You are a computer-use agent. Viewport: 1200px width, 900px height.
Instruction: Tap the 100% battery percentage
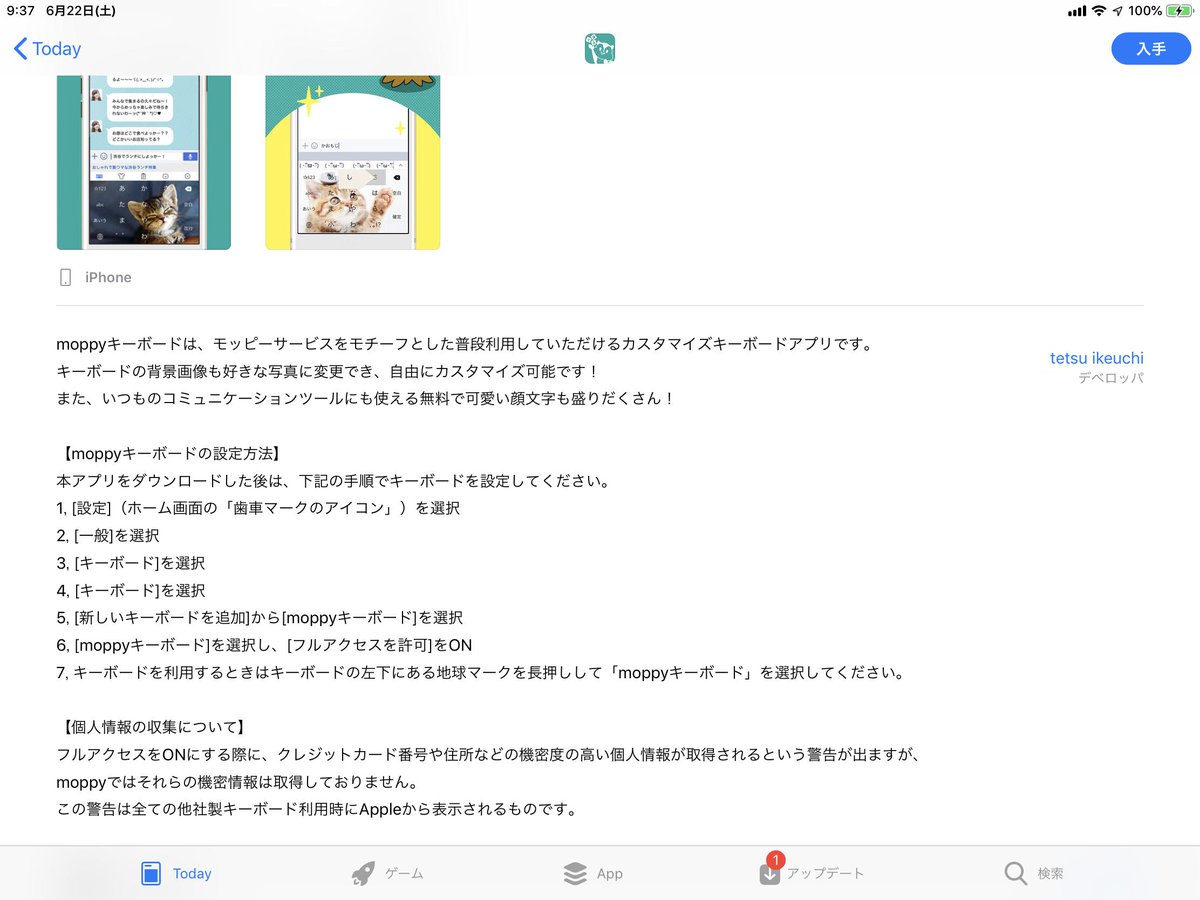pos(1145,11)
